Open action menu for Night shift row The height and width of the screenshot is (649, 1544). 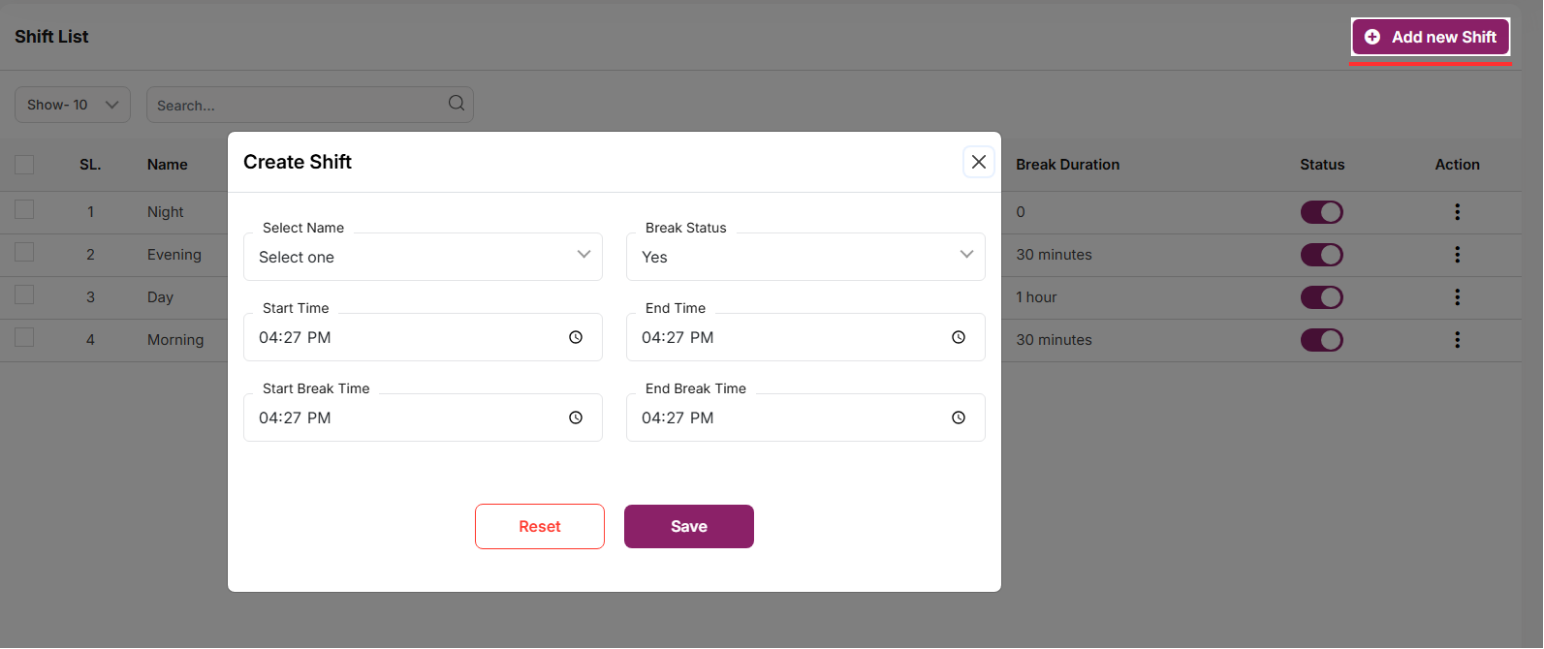[1457, 212]
